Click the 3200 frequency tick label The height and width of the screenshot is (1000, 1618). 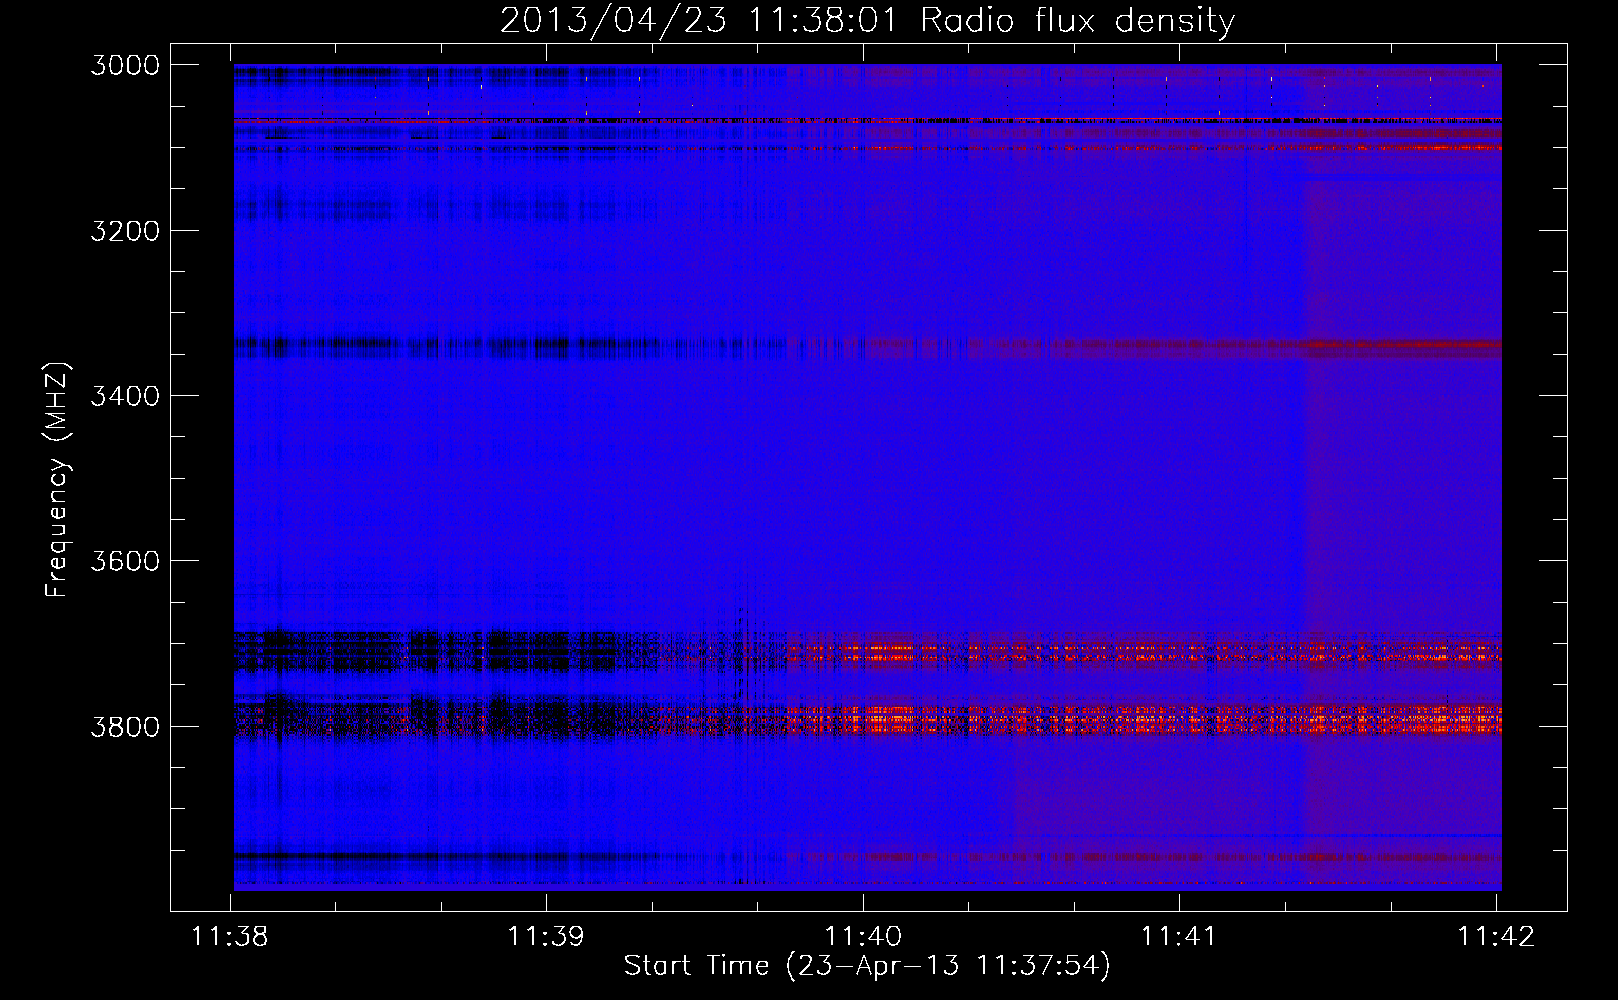pos(125,231)
